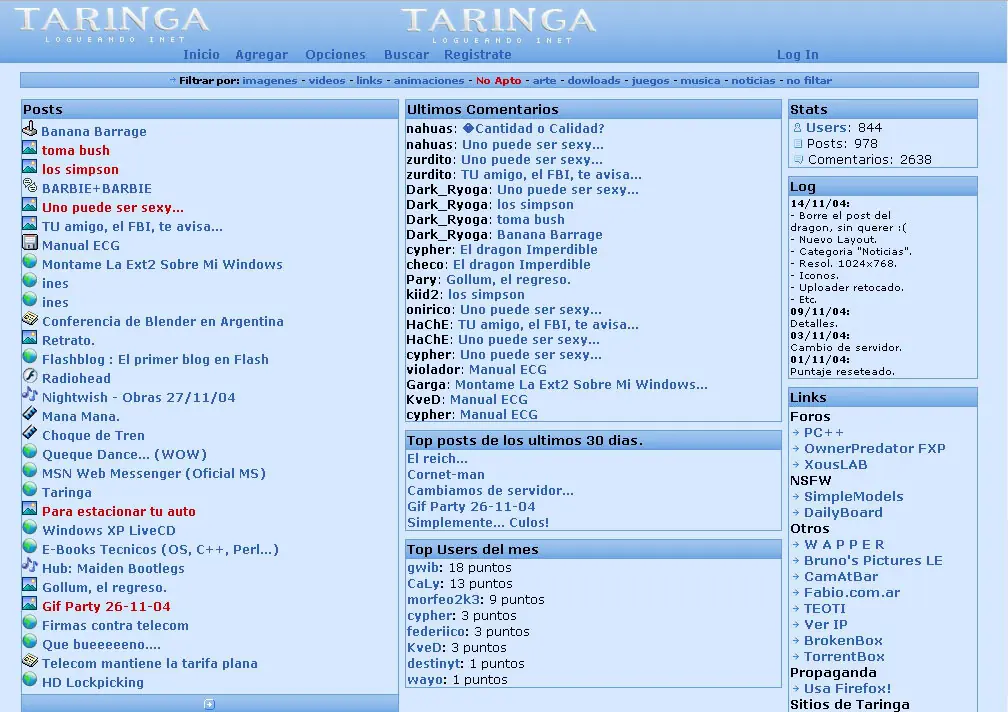1008x712 pixels.
Task: Click the image icon next to "toma bush"
Action: click(x=27, y=150)
